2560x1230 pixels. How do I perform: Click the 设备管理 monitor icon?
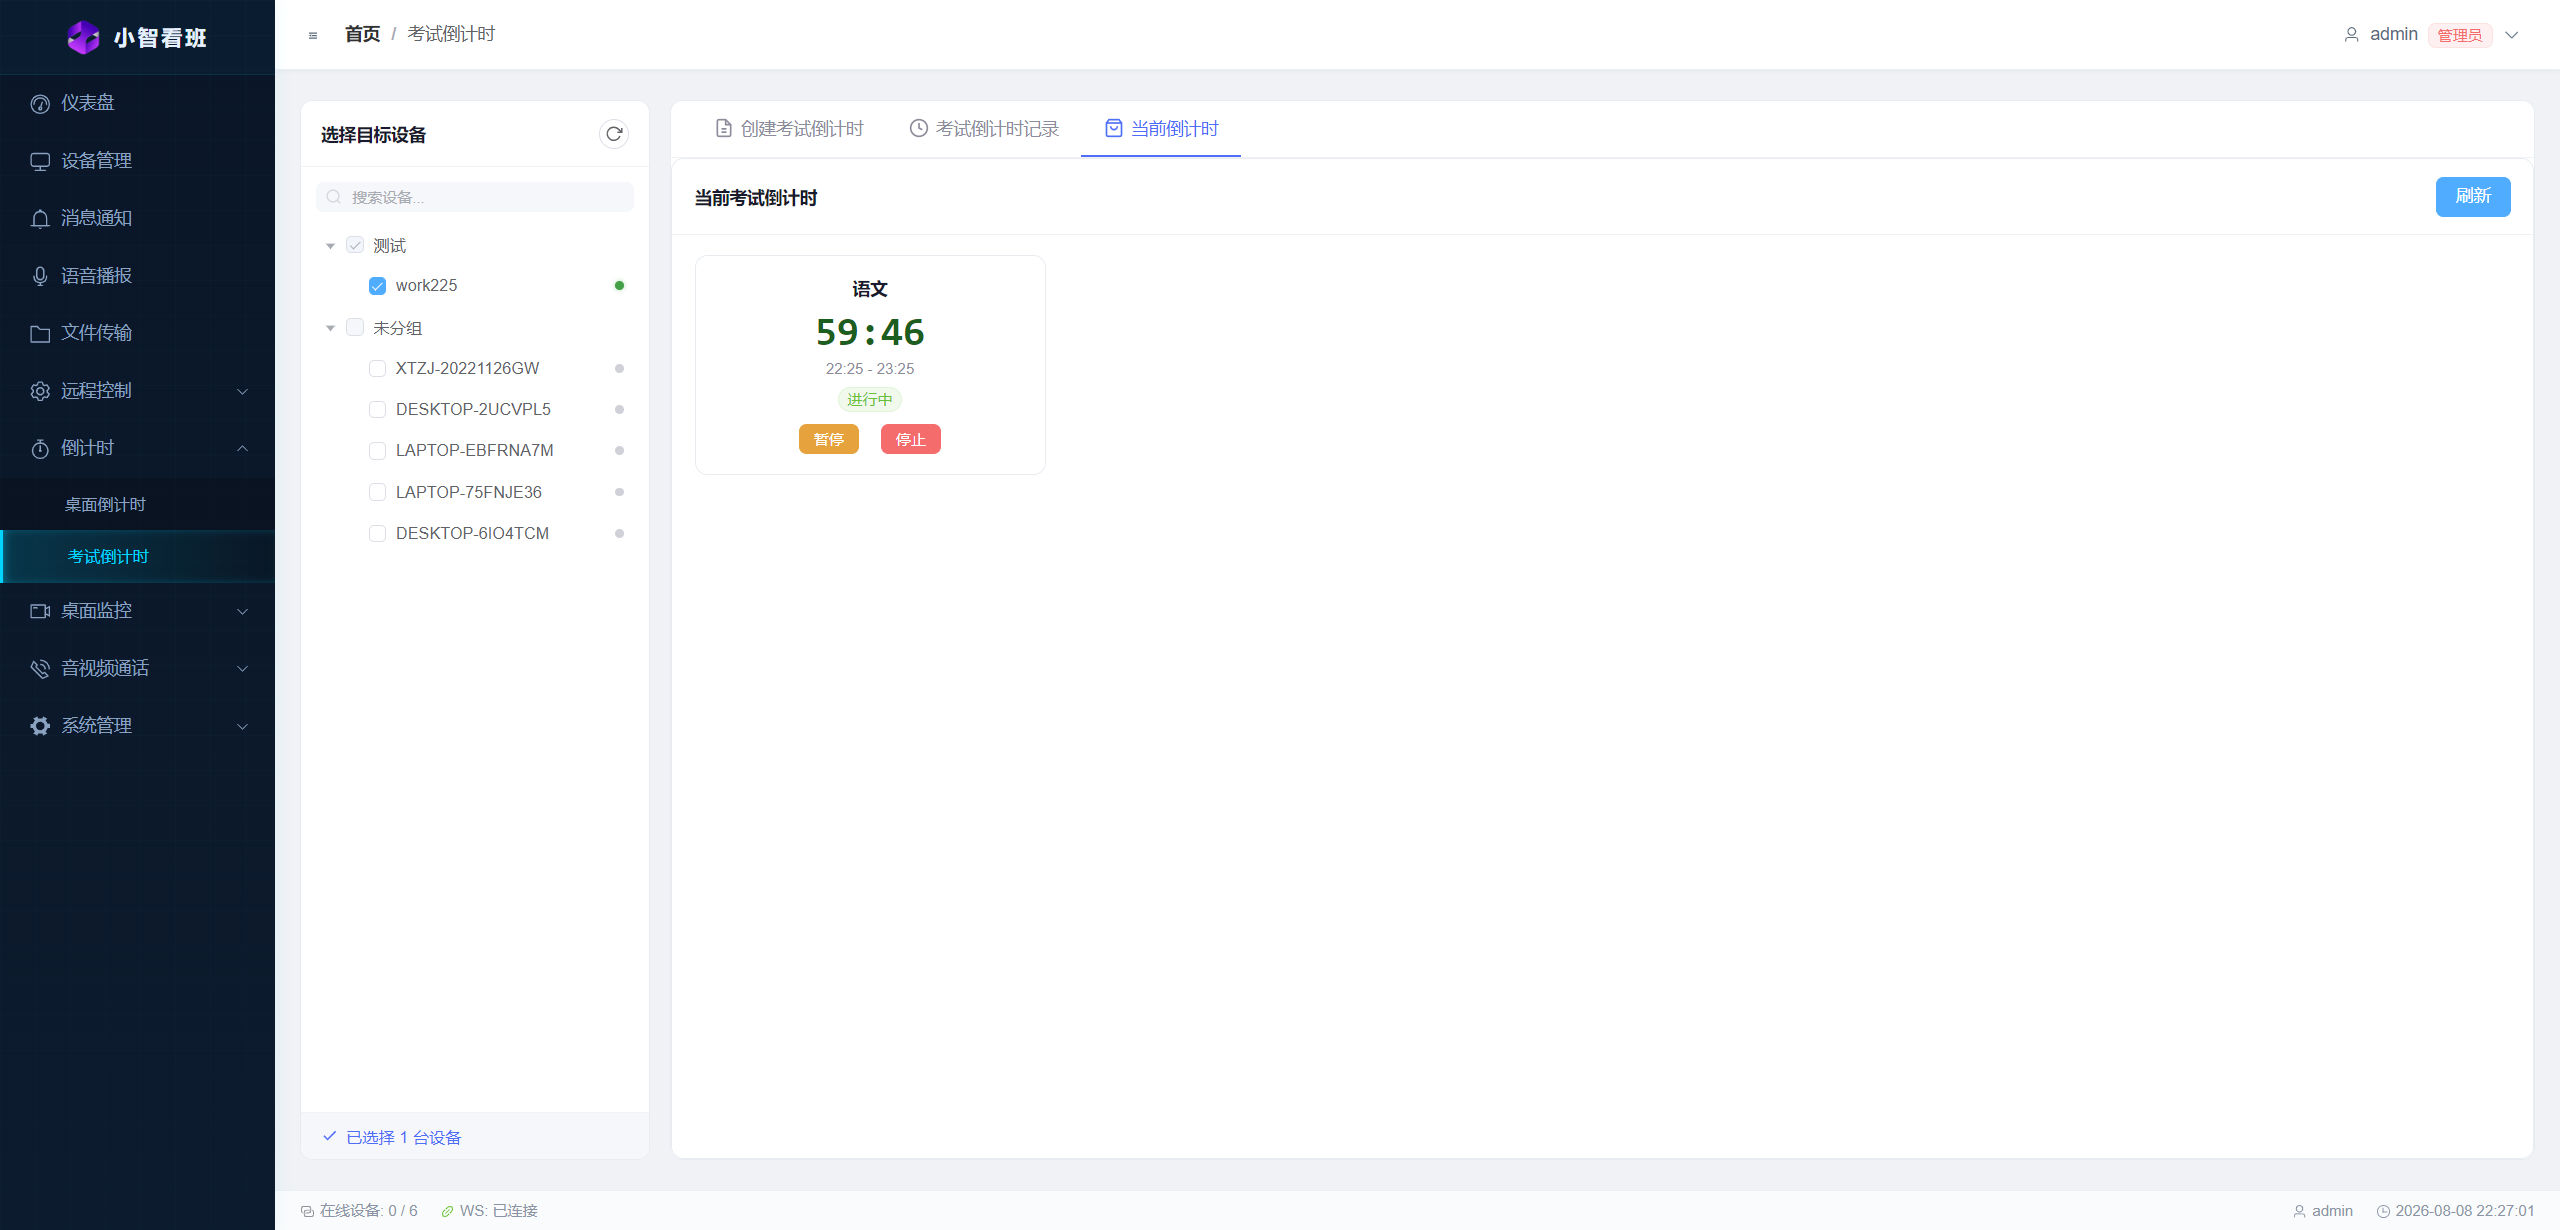click(x=40, y=161)
